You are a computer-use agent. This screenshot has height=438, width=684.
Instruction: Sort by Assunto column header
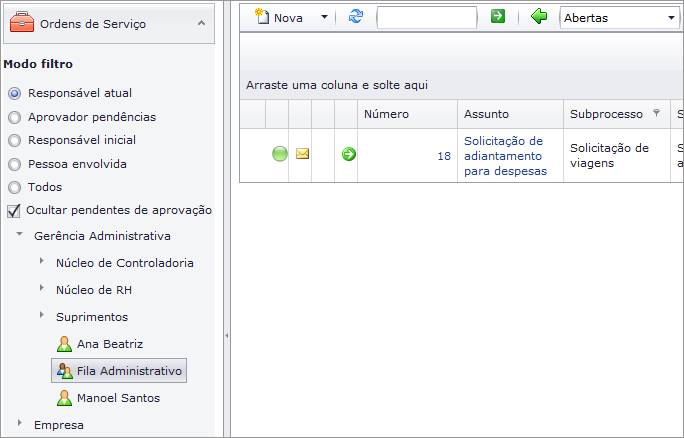tap(486, 114)
